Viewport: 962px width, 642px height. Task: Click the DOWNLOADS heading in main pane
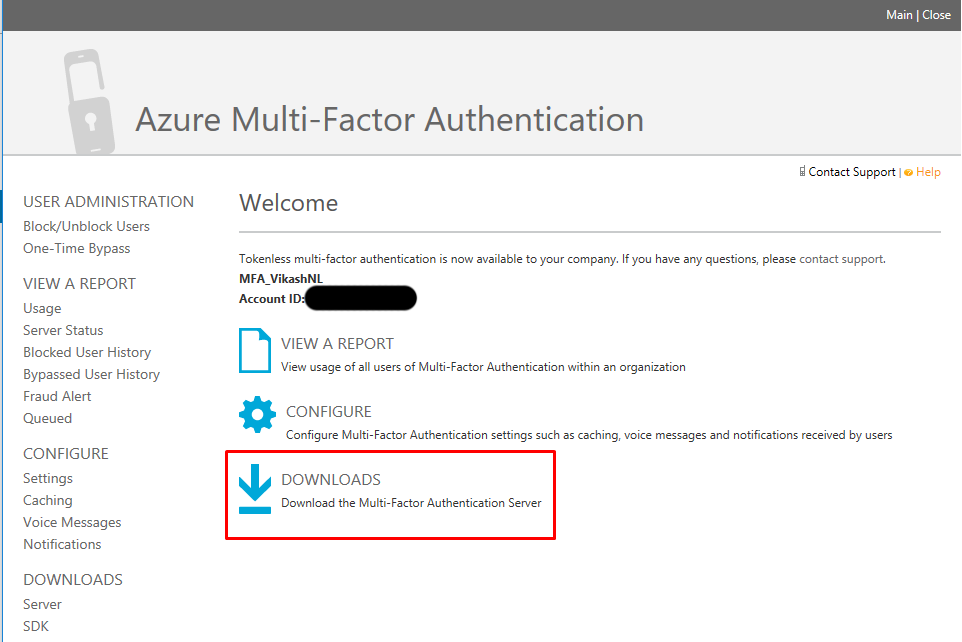(331, 480)
